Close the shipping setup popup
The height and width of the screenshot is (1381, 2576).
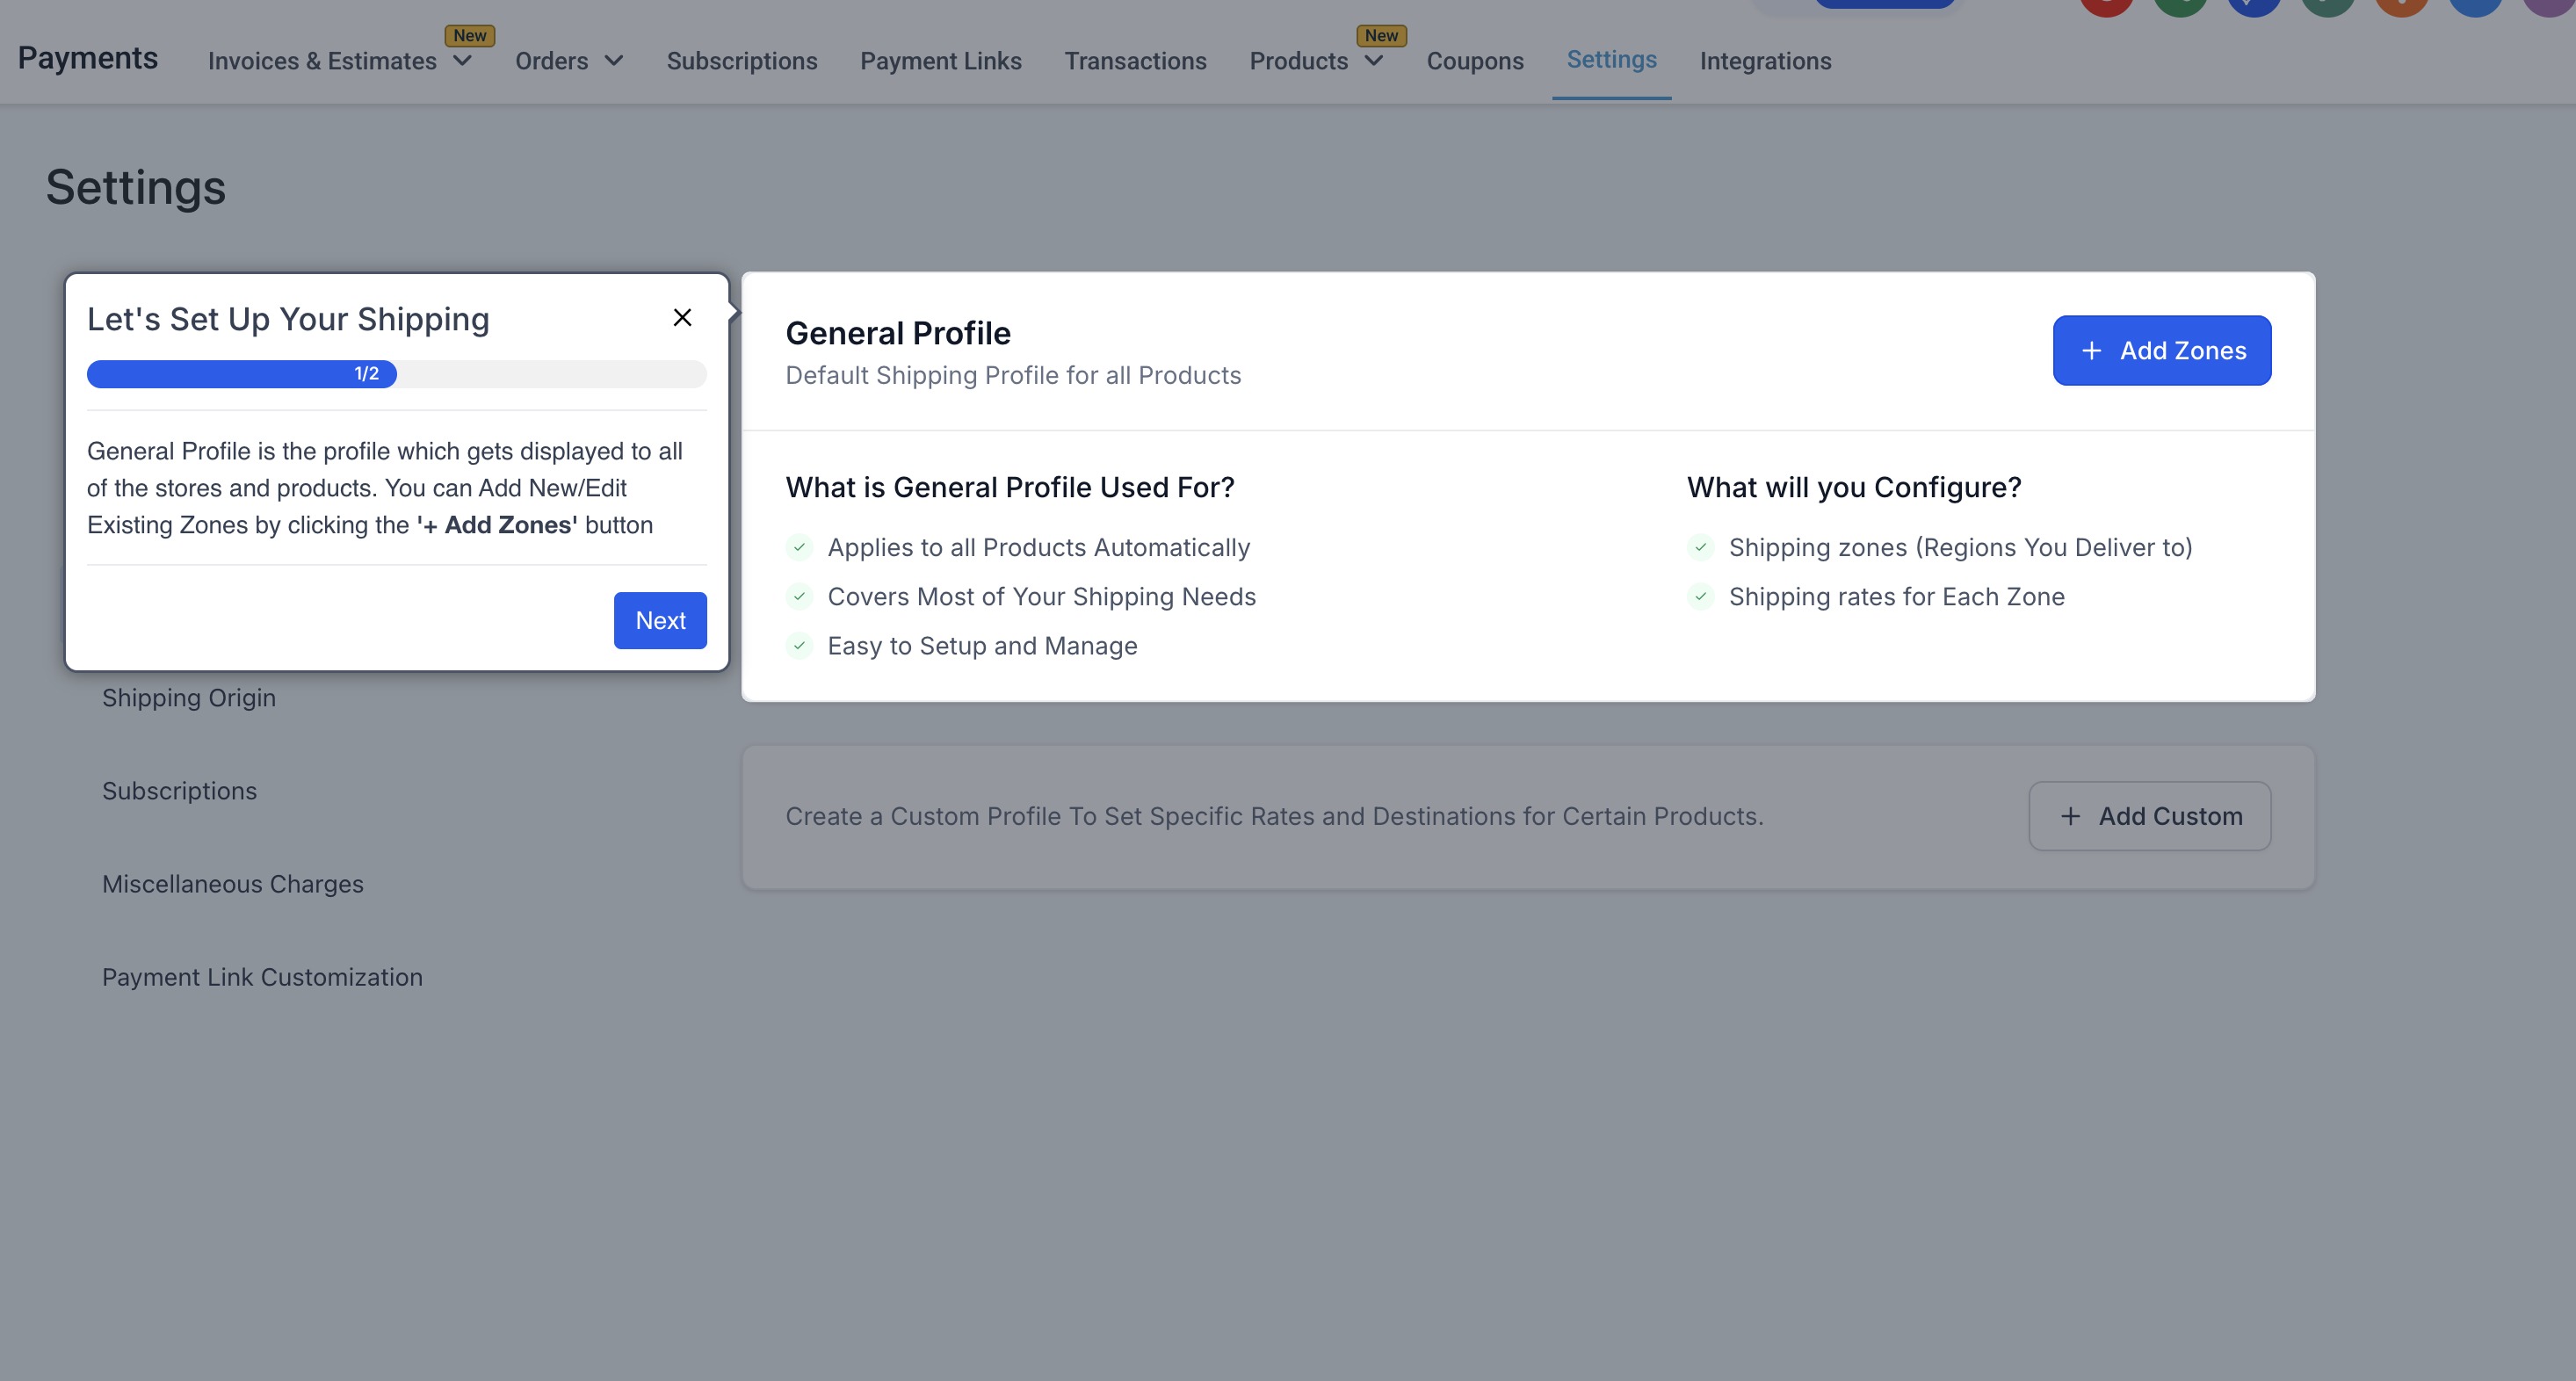click(x=682, y=318)
